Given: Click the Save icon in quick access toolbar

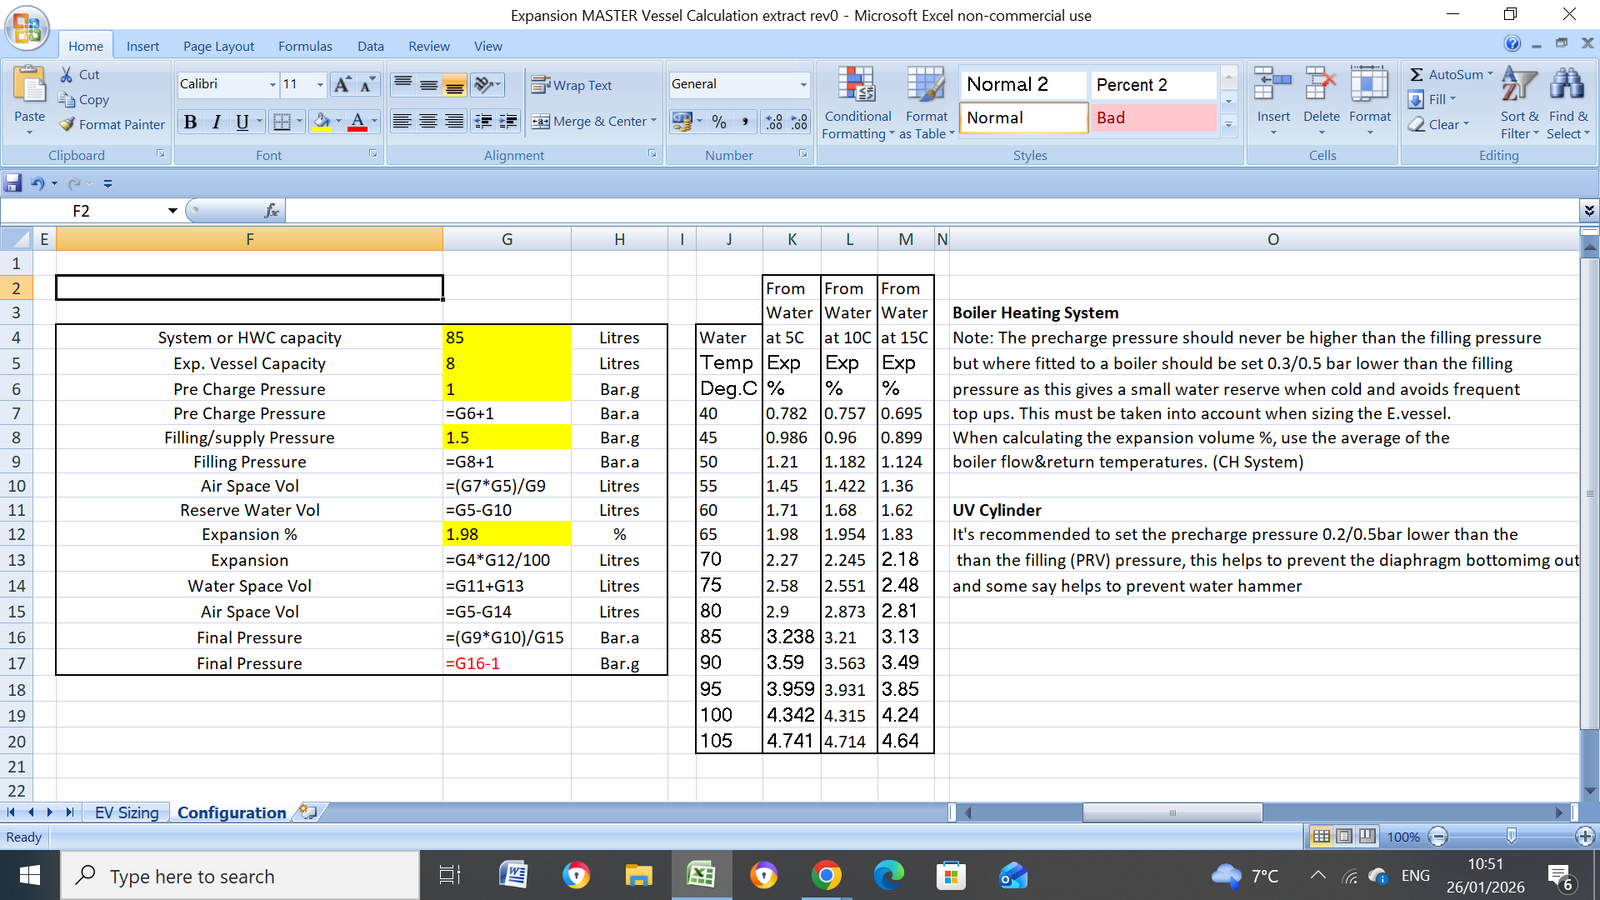Looking at the screenshot, I should [13, 183].
